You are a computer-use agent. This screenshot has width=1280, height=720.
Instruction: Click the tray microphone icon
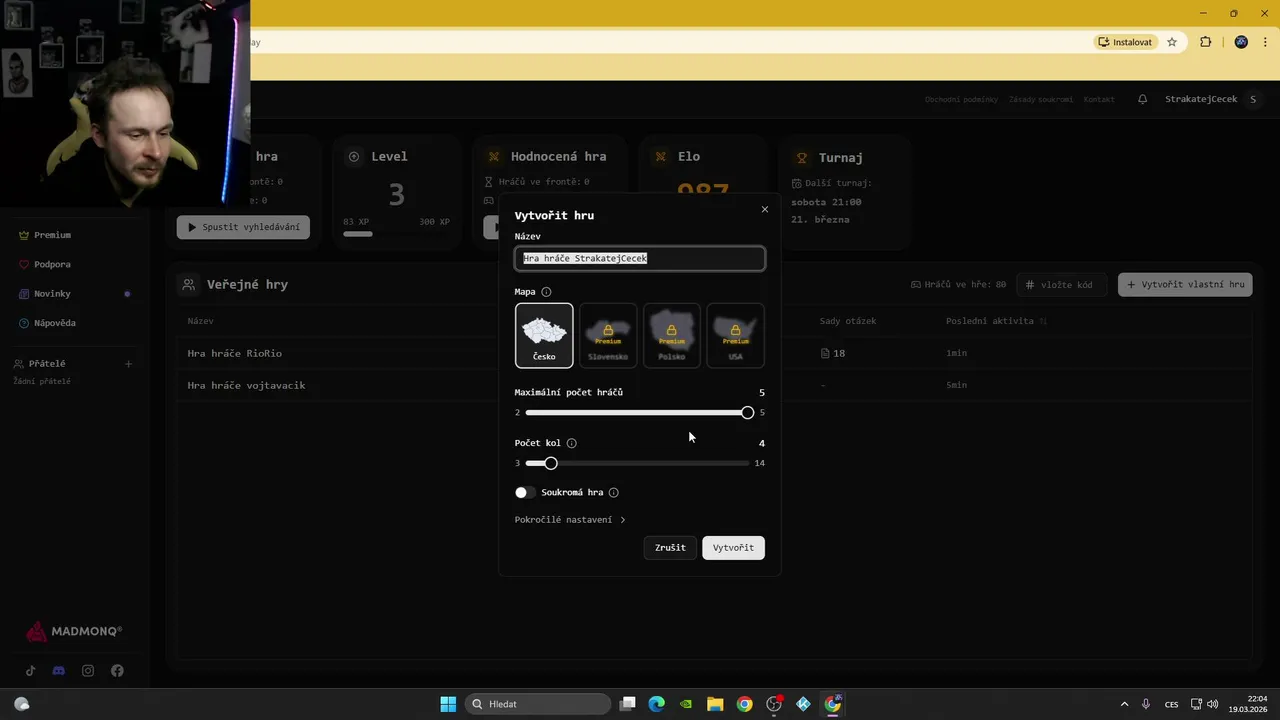(x=1146, y=704)
